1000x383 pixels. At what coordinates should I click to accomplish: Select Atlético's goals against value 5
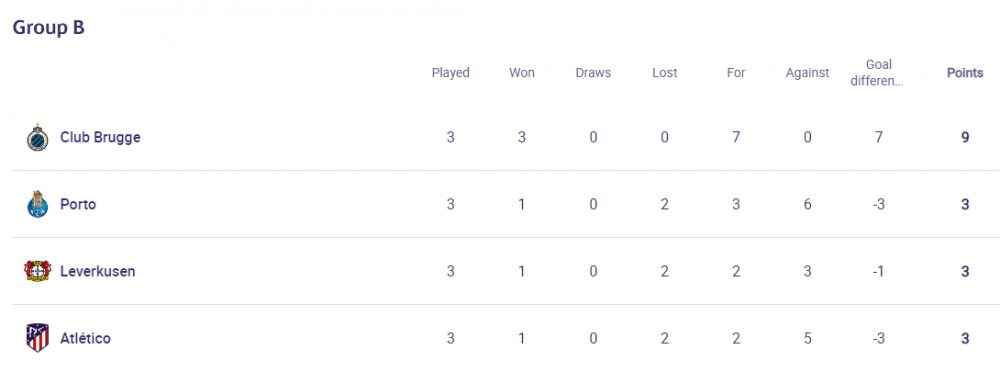pos(807,338)
